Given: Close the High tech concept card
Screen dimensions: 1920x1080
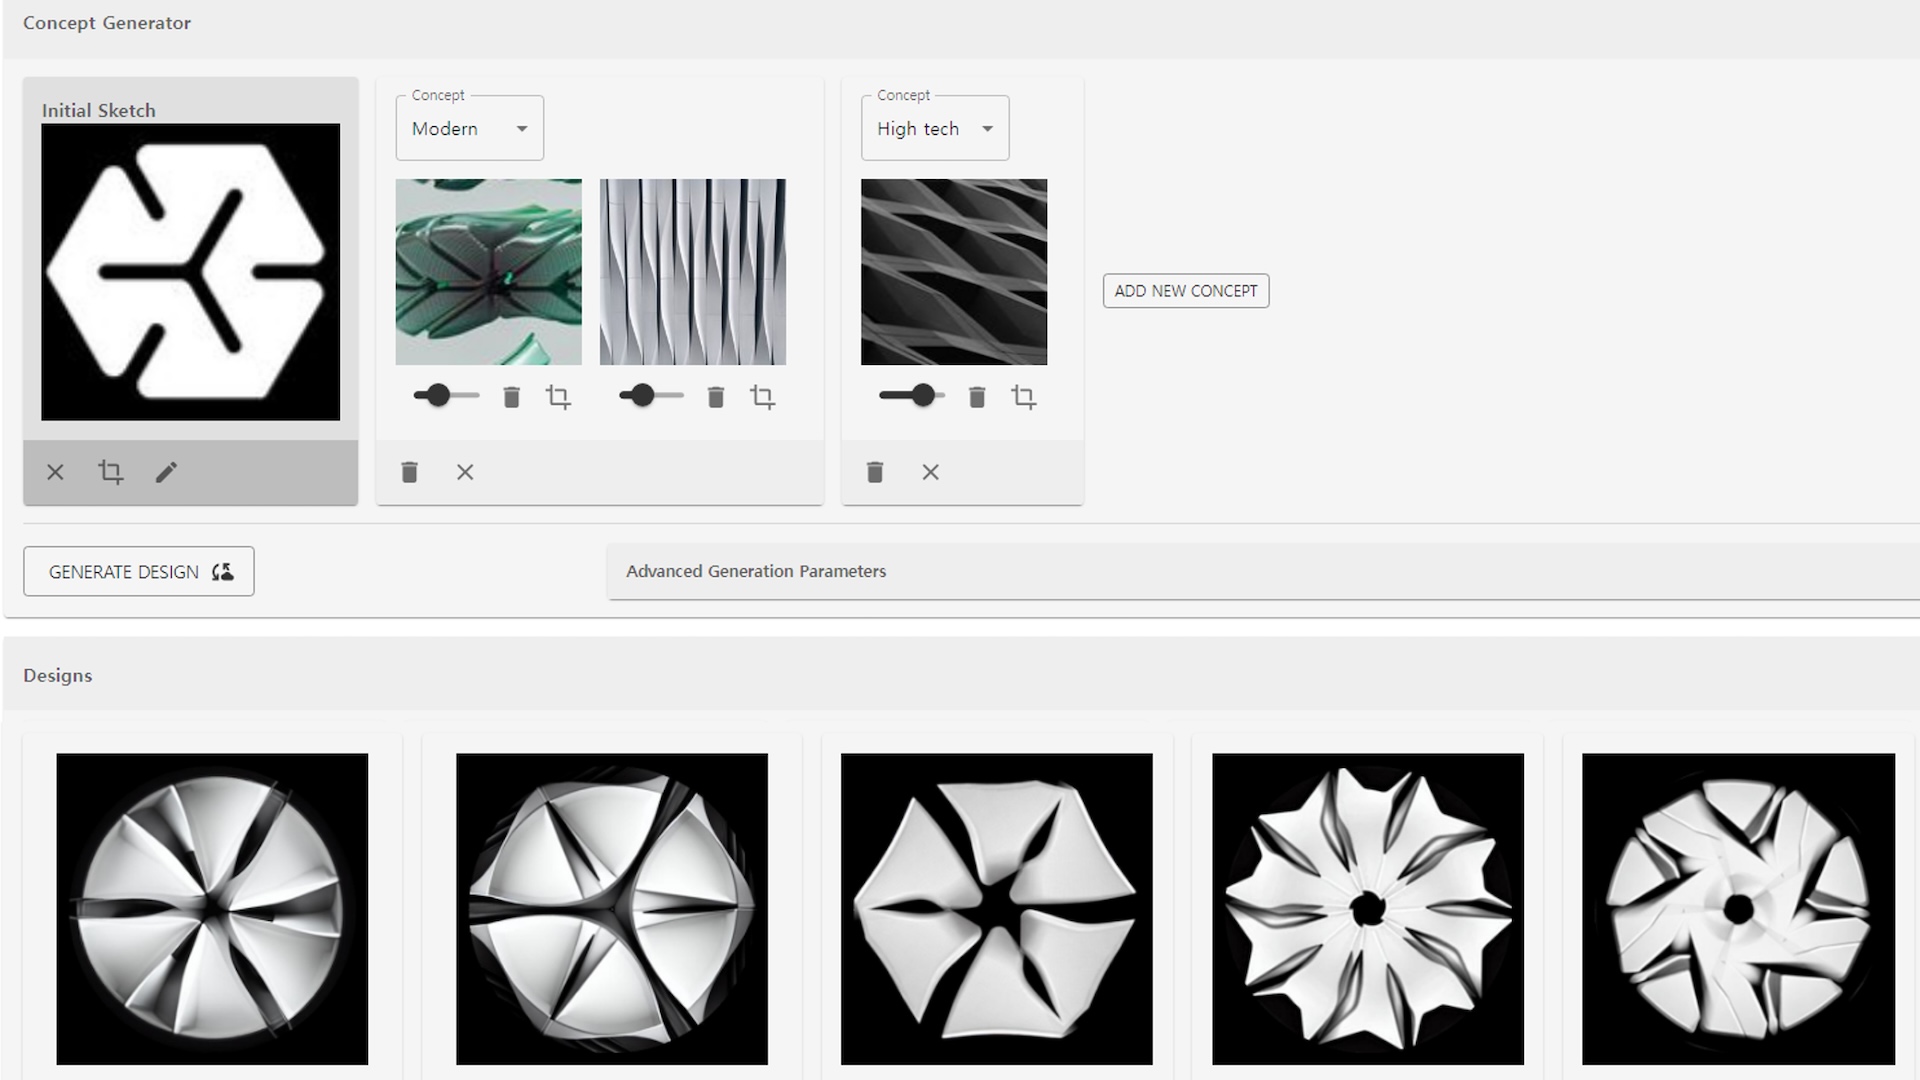Looking at the screenshot, I should [x=930, y=472].
